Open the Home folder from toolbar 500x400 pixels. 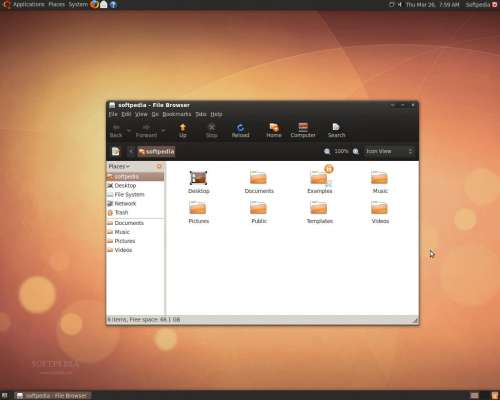[x=274, y=130]
